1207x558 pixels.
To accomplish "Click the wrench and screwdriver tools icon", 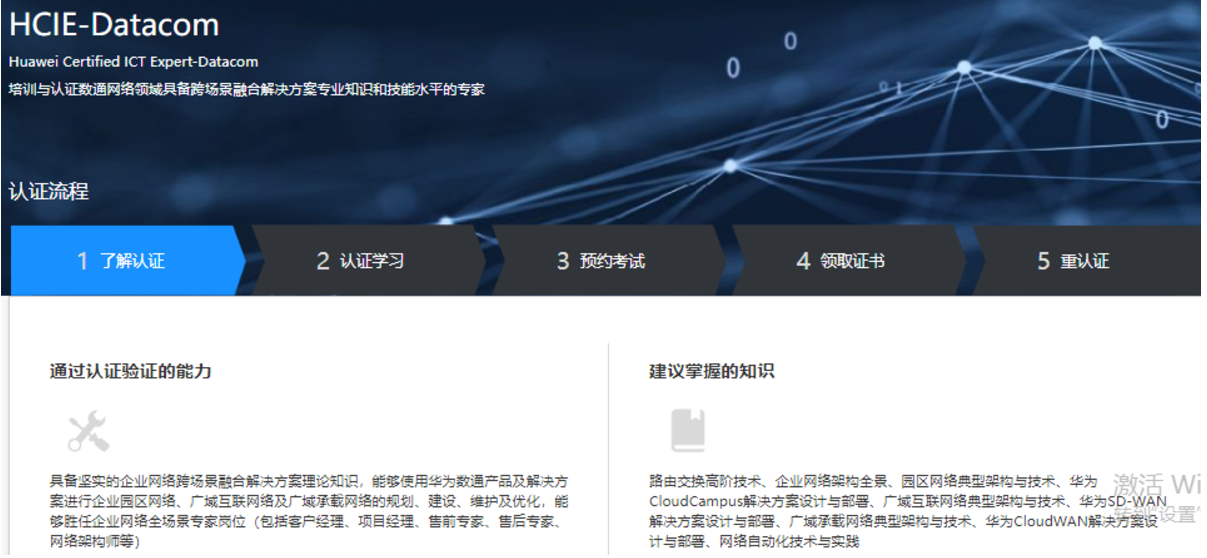I will [88, 431].
